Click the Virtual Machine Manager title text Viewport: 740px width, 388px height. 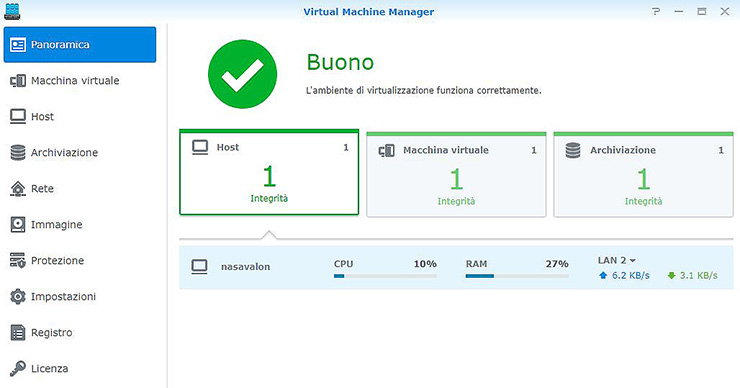point(369,12)
